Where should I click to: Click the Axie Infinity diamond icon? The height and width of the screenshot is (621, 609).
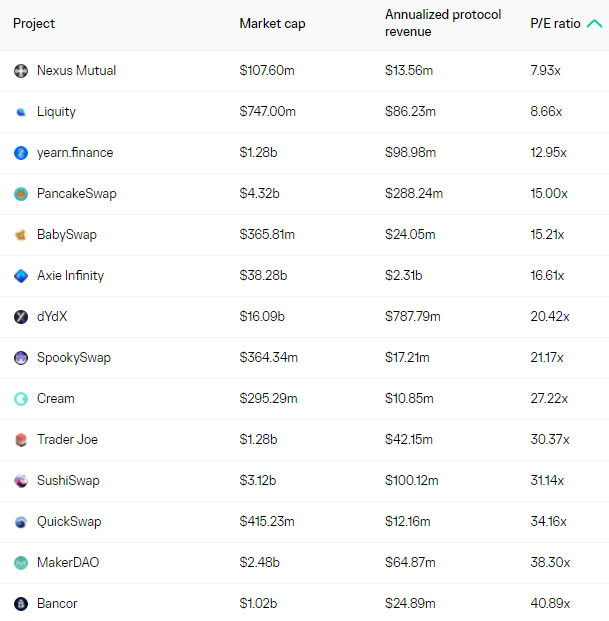click(x=21, y=276)
